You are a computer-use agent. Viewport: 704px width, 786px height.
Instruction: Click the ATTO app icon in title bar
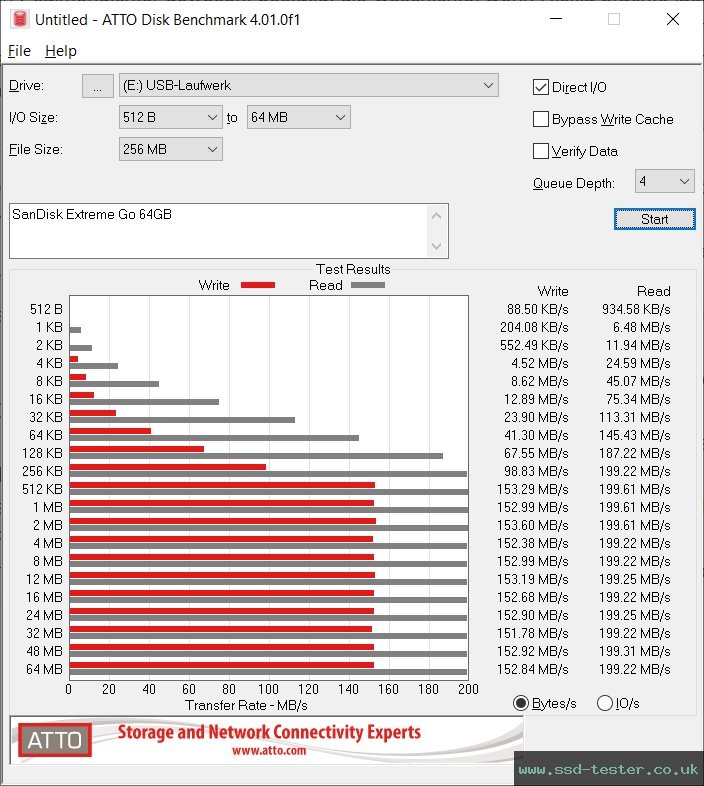click(x=19, y=19)
